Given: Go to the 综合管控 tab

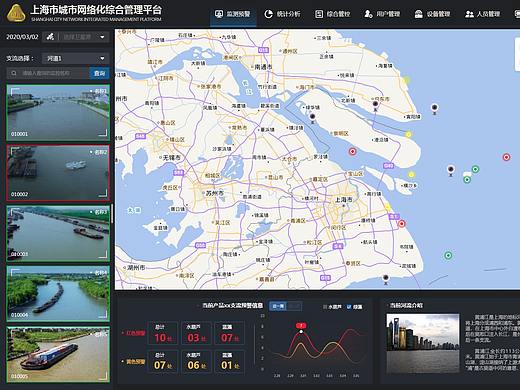Looking at the screenshot, I should (x=332, y=14).
